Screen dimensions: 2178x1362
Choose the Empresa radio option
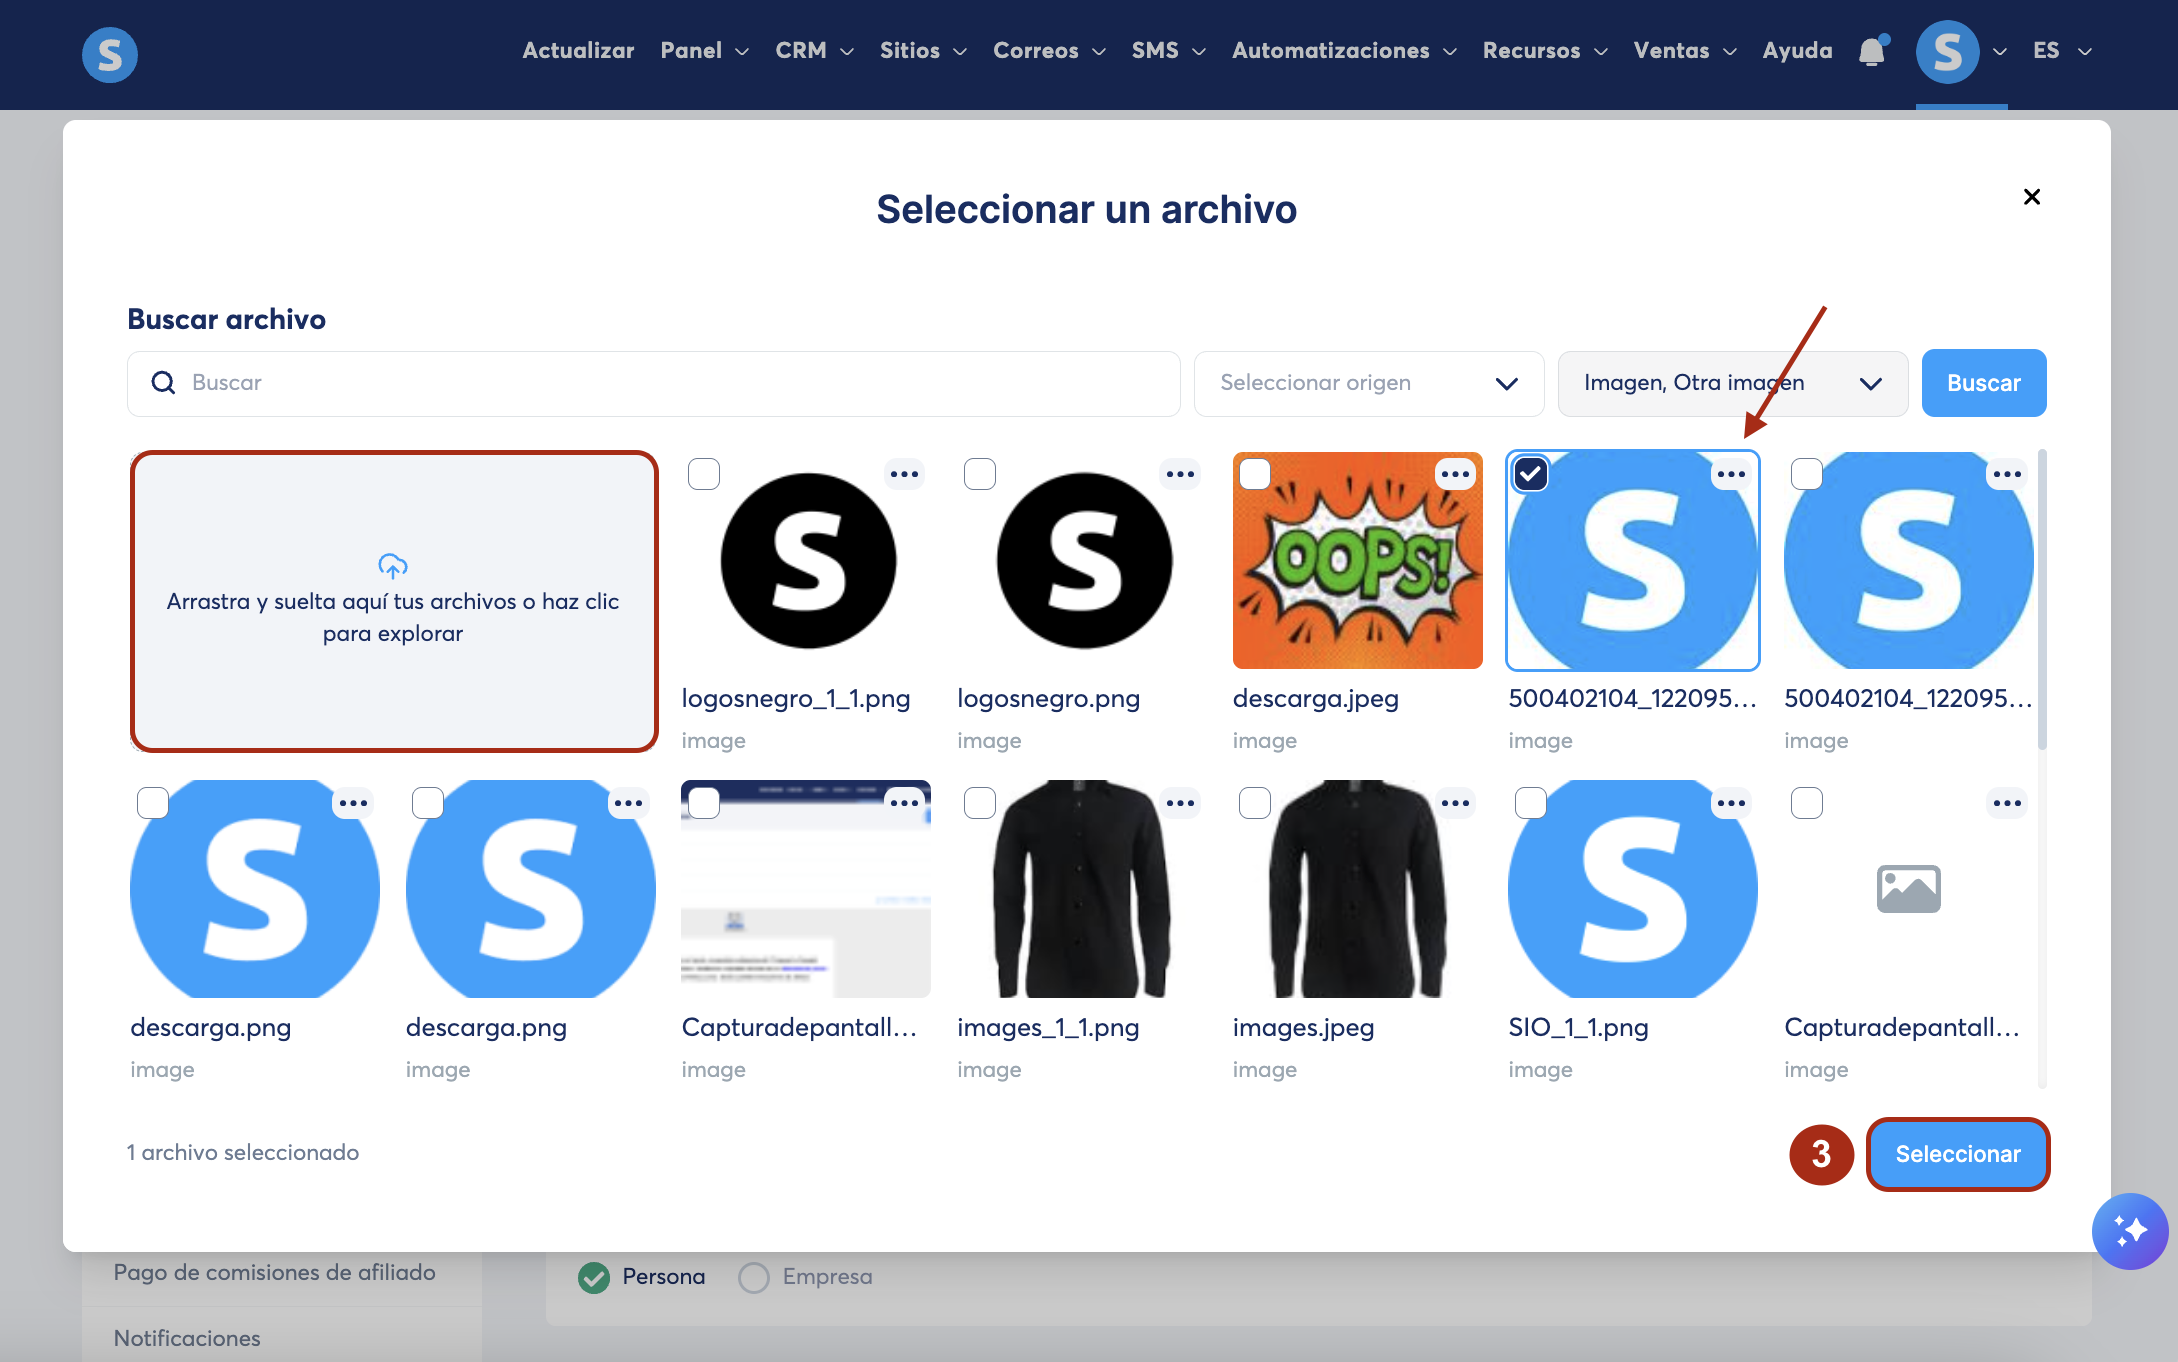coord(754,1277)
